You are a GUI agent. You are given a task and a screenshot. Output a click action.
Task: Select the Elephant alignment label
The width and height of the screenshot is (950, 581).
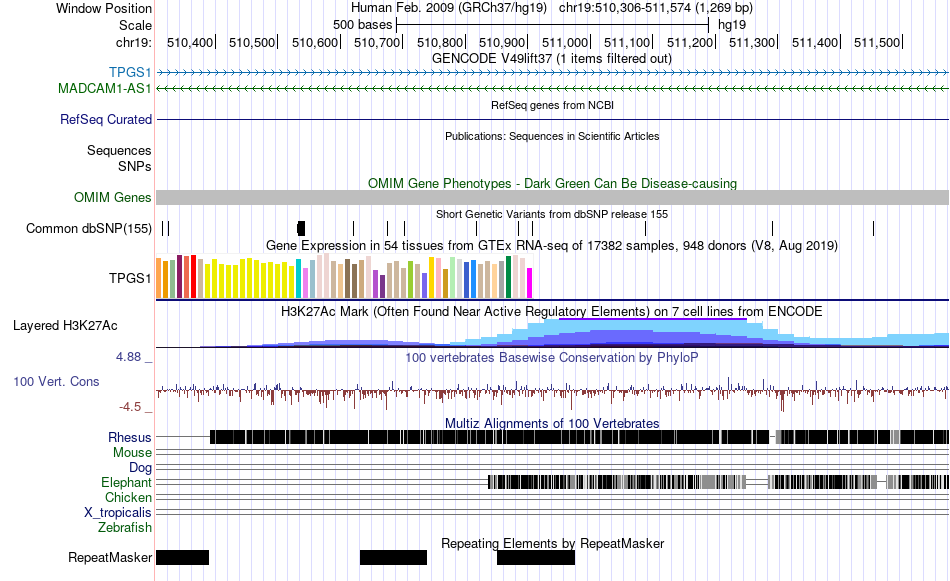126,482
